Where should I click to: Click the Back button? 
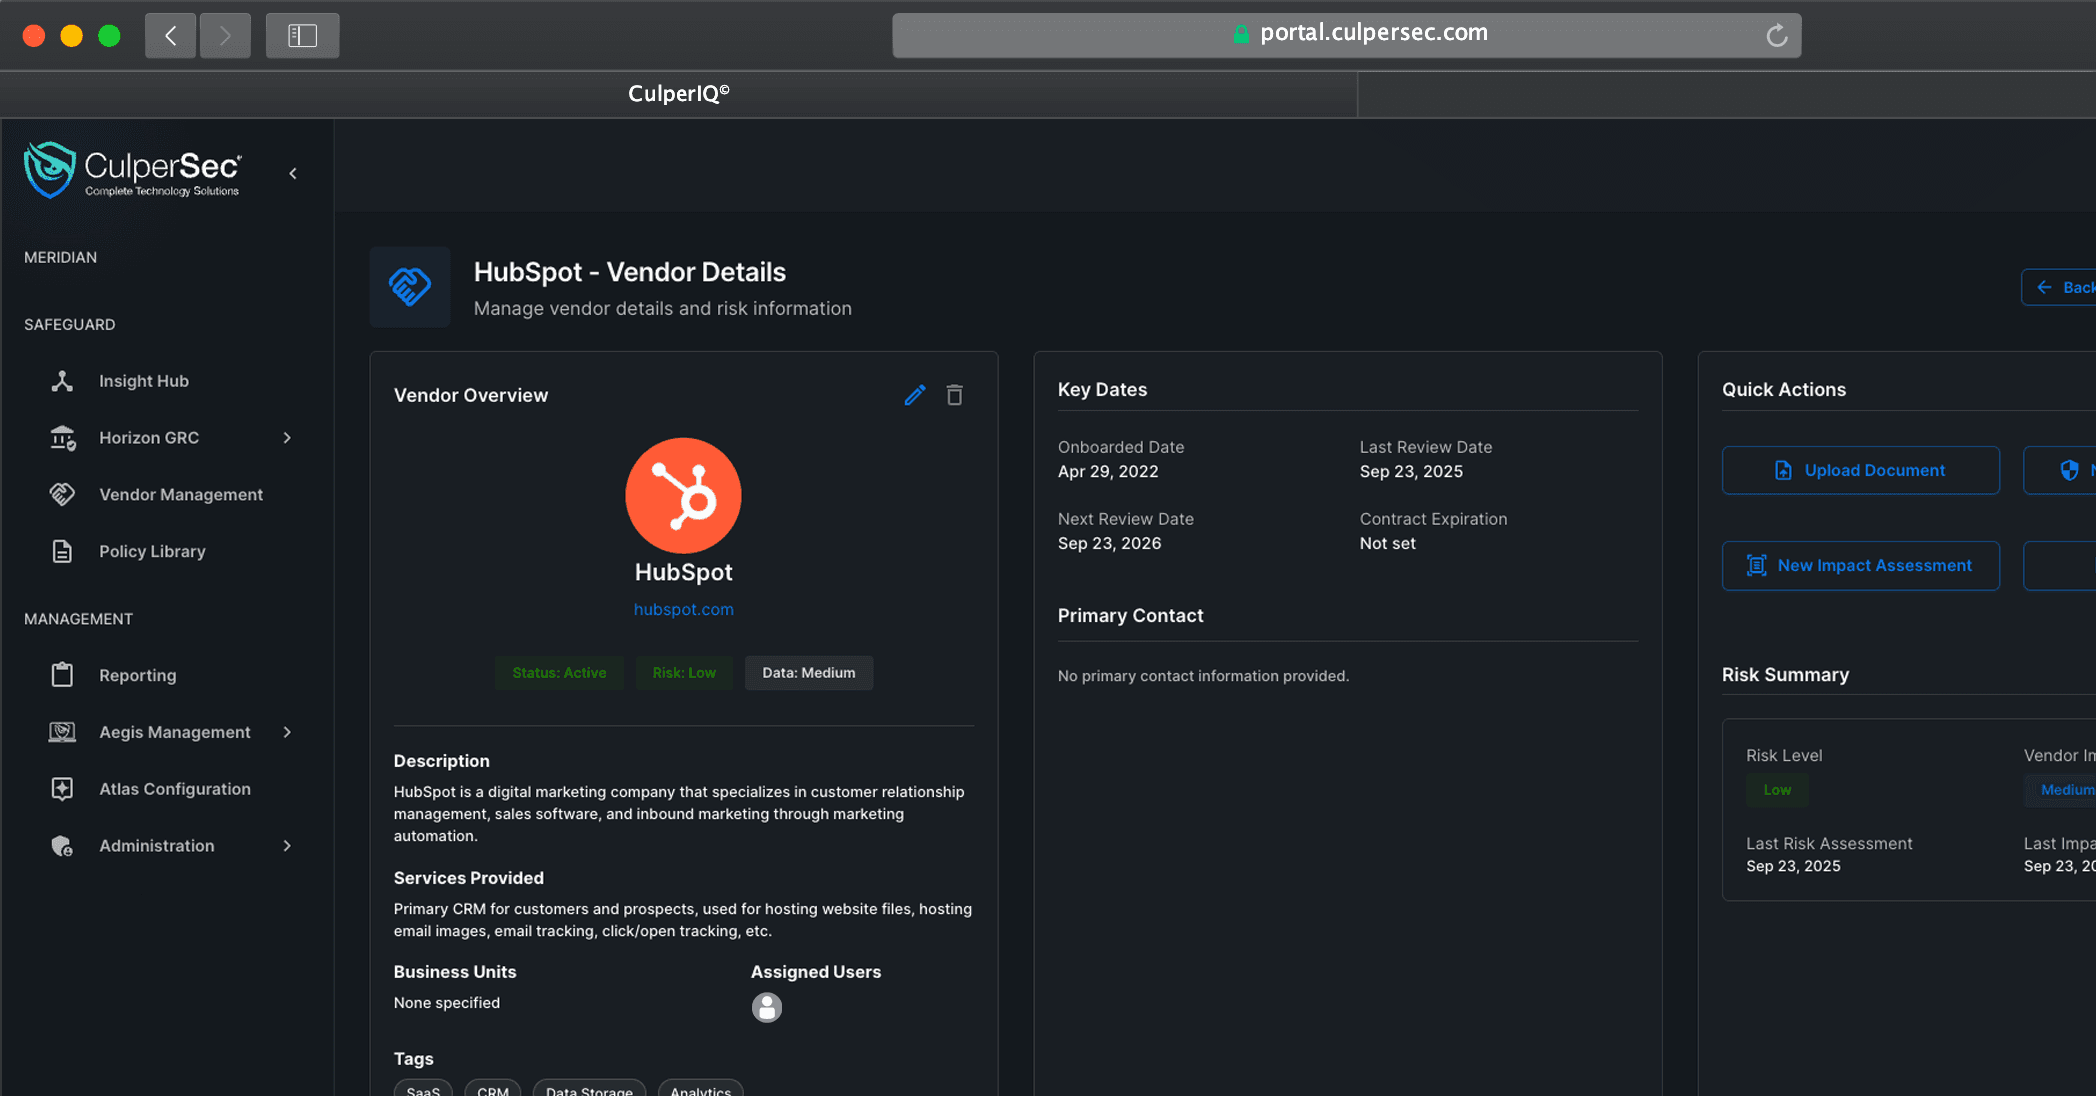[x=2060, y=287]
